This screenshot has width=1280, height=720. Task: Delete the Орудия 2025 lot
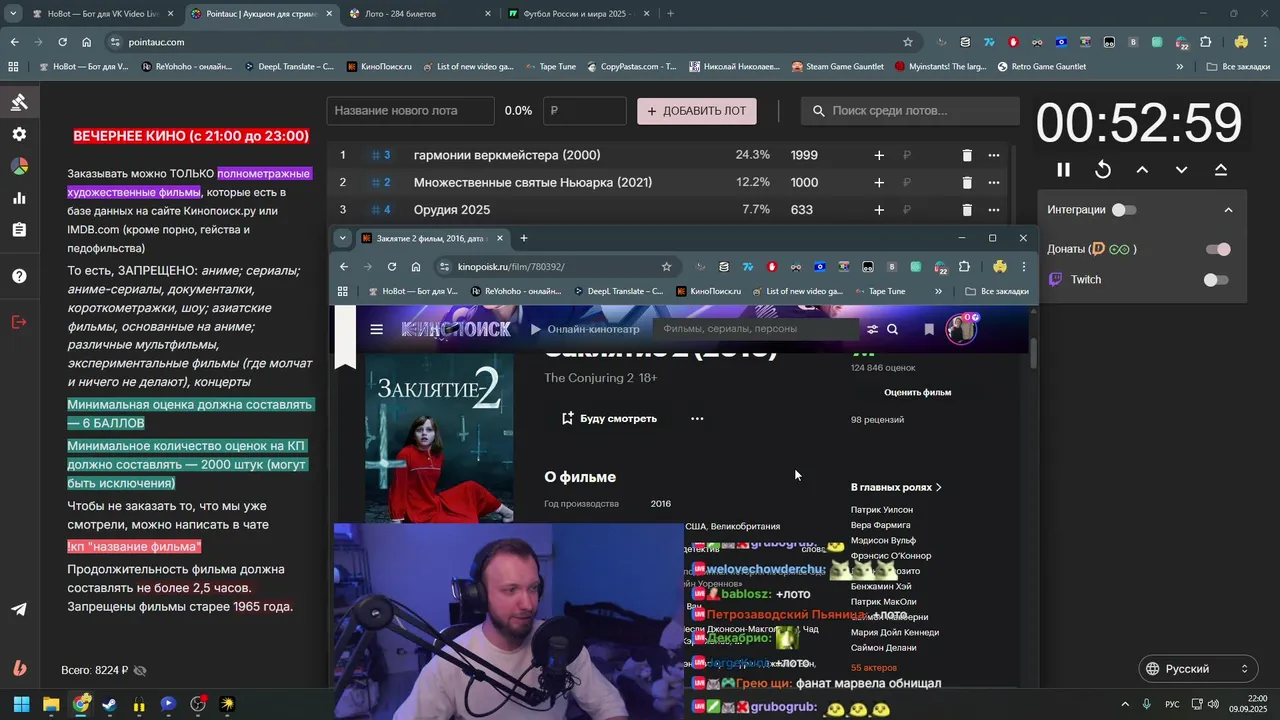tap(967, 210)
